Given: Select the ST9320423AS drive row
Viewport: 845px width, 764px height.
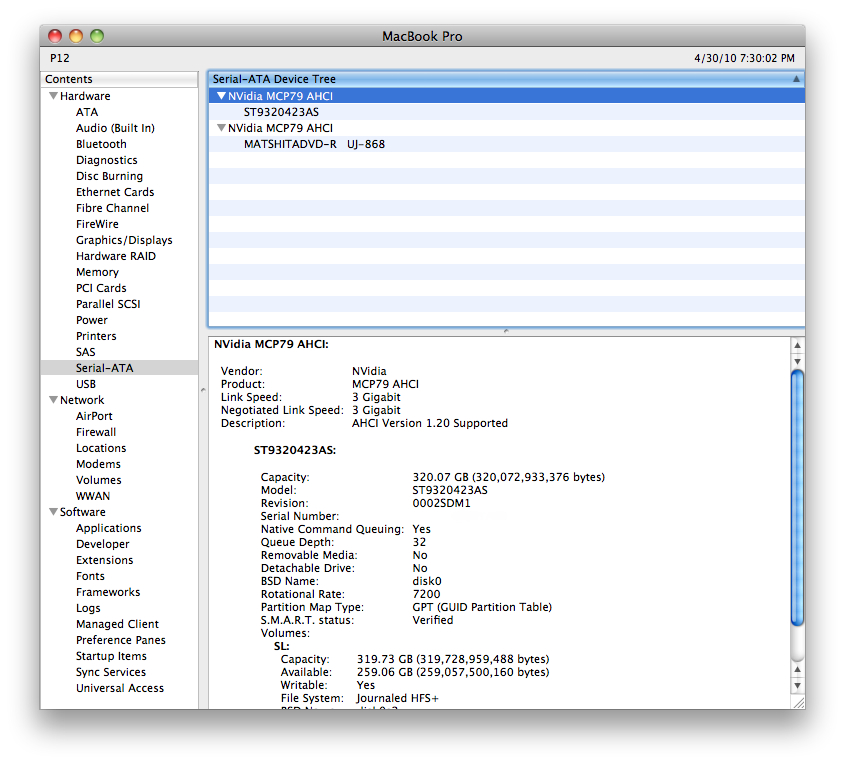Looking at the screenshot, I should 506,112.
